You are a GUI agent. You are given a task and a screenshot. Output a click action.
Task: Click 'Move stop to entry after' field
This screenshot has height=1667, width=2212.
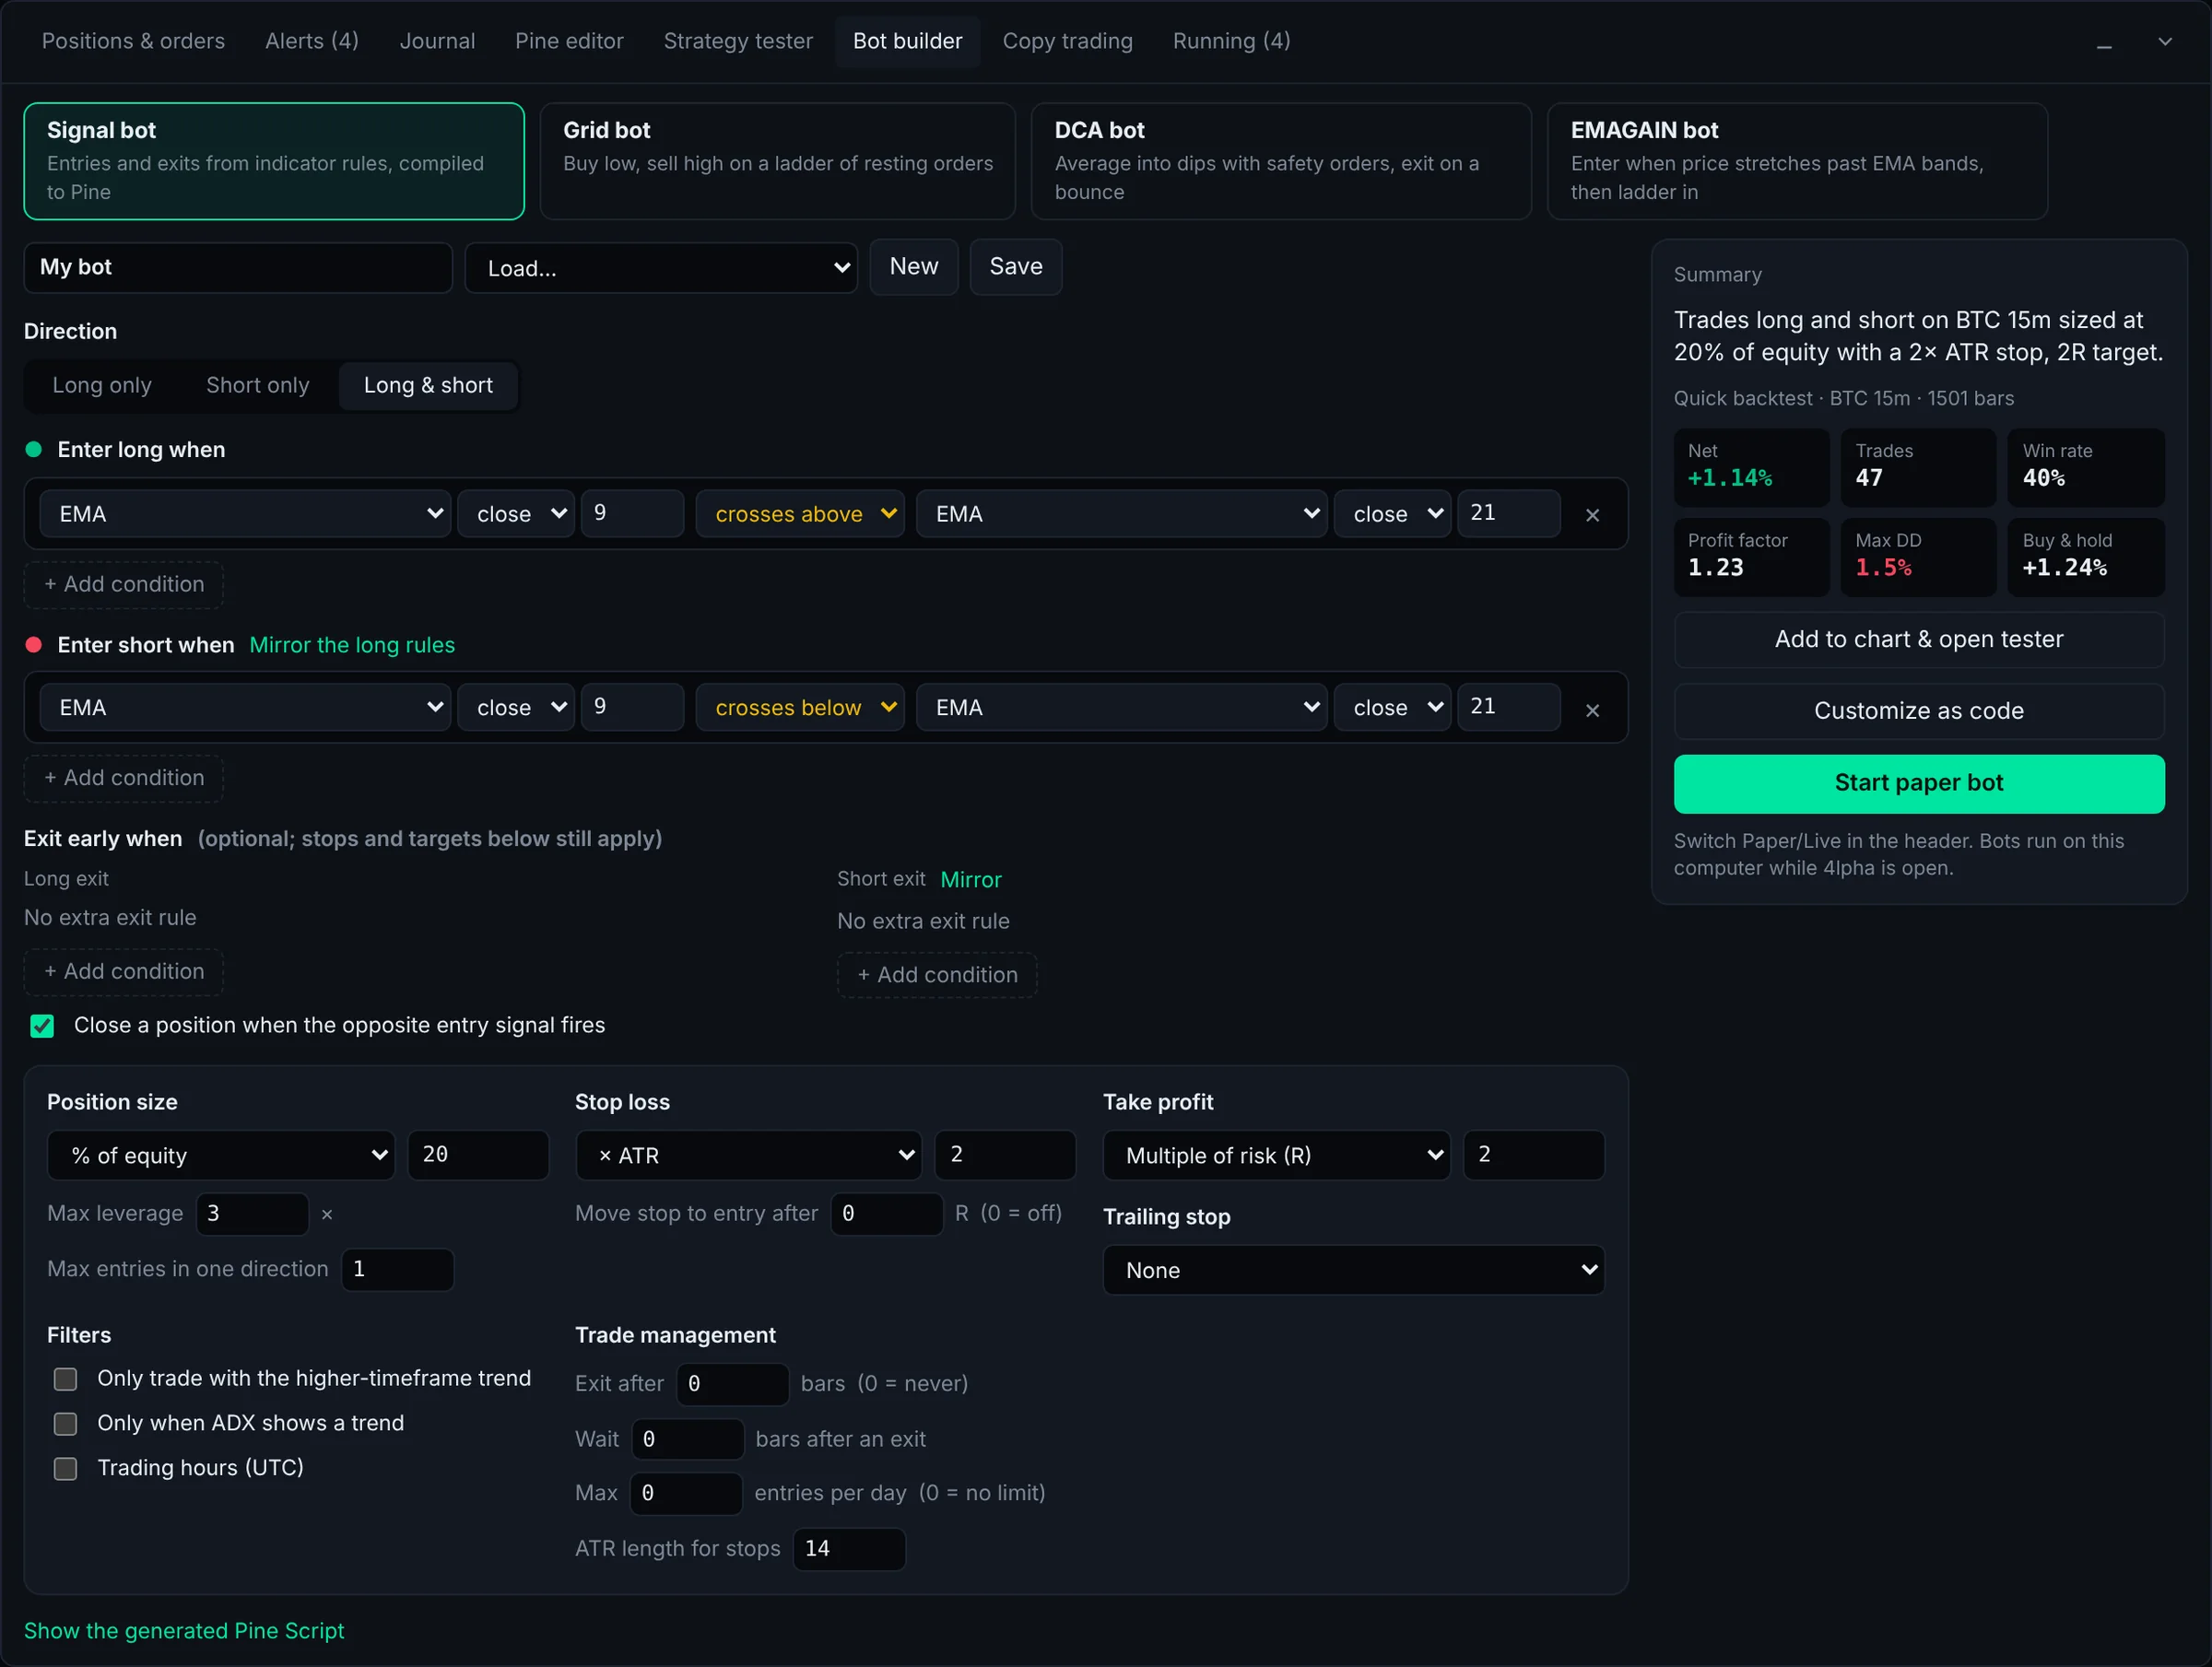click(x=887, y=1214)
